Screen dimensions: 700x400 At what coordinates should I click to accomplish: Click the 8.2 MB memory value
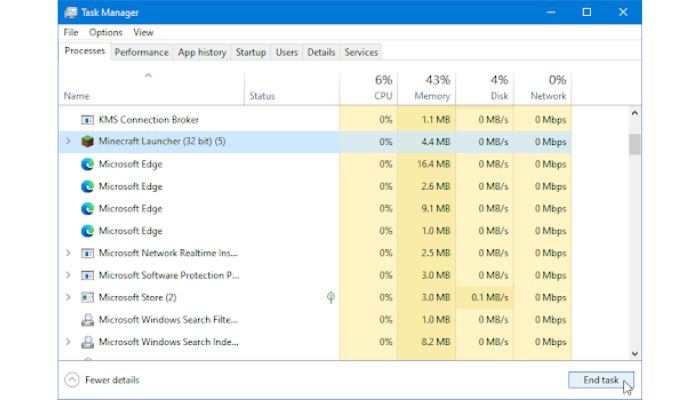(x=436, y=342)
